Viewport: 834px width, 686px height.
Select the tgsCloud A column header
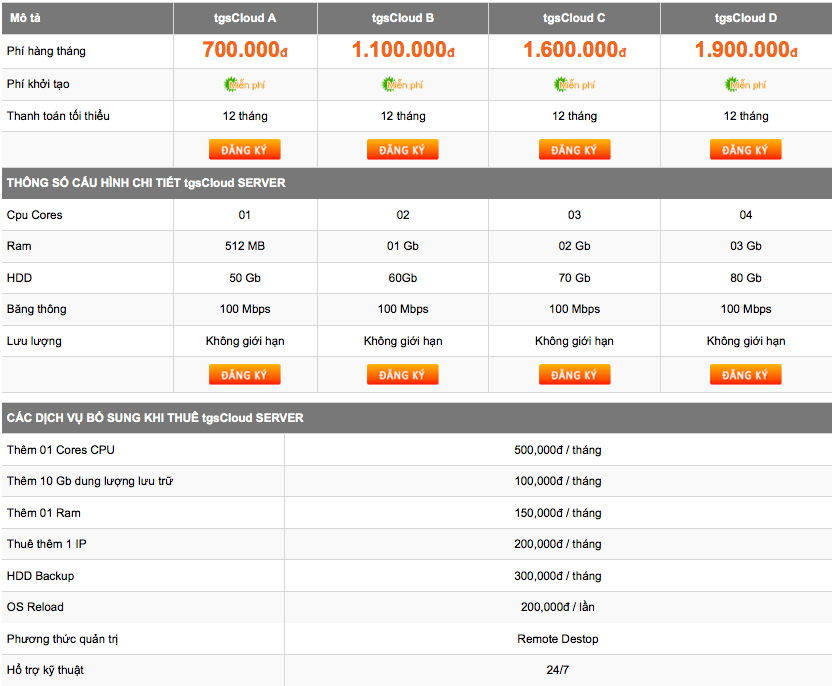pyautogui.click(x=245, y=18)
